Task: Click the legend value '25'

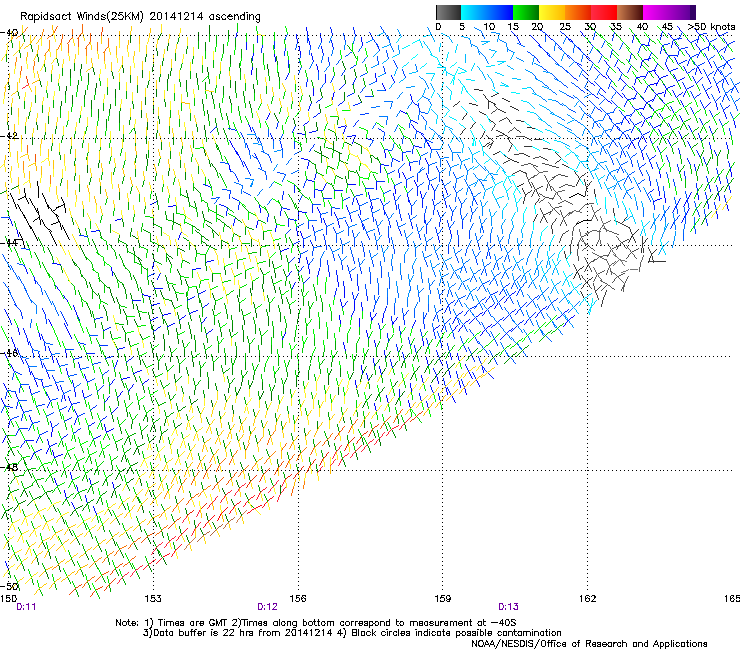Action: [565, 26]
